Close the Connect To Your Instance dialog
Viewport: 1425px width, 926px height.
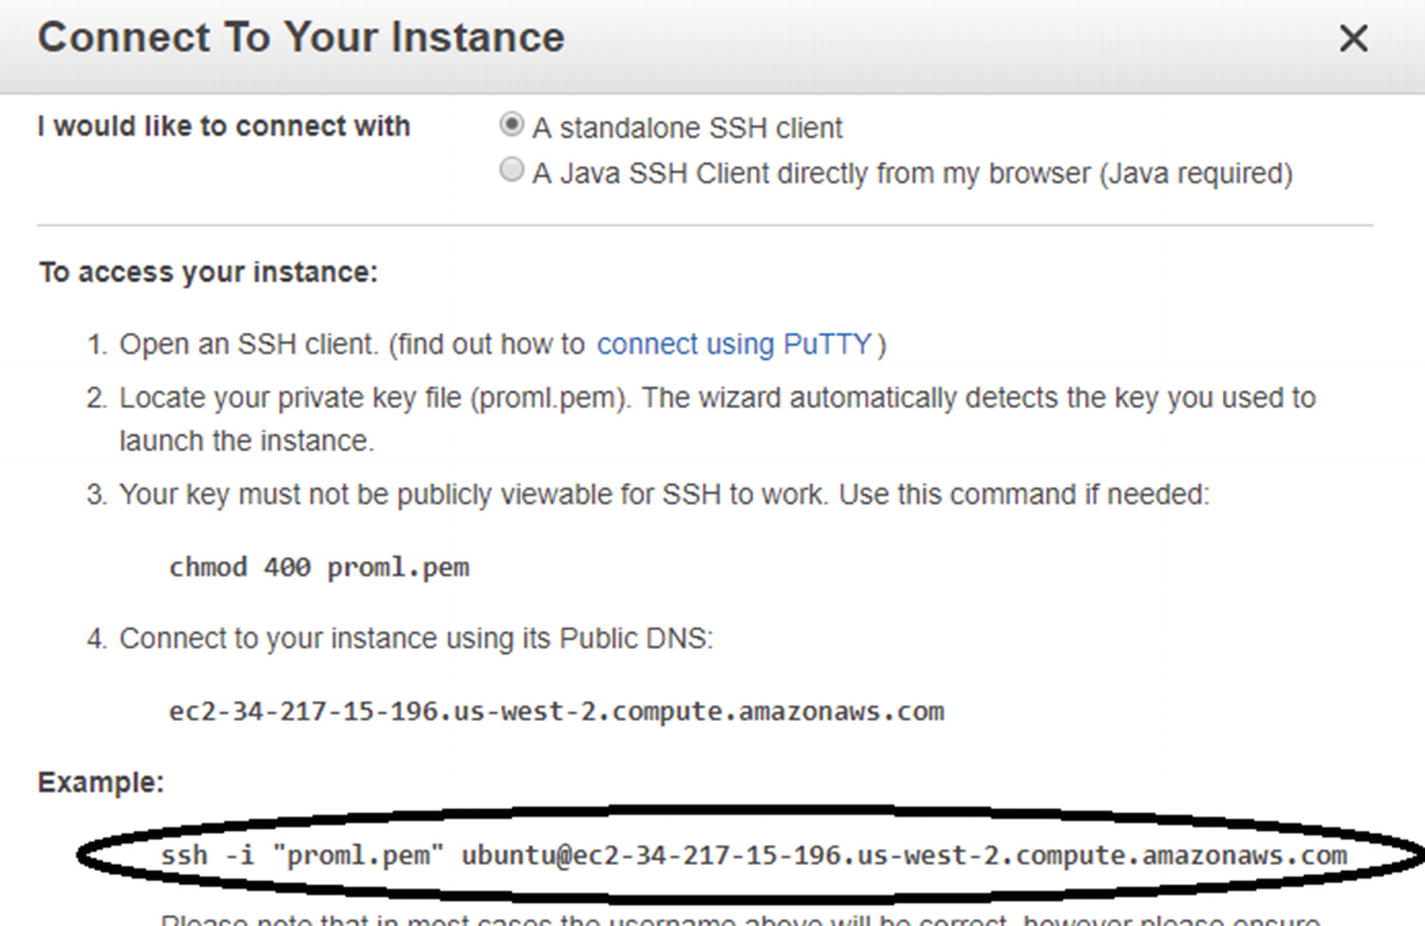coord(1353,39)
